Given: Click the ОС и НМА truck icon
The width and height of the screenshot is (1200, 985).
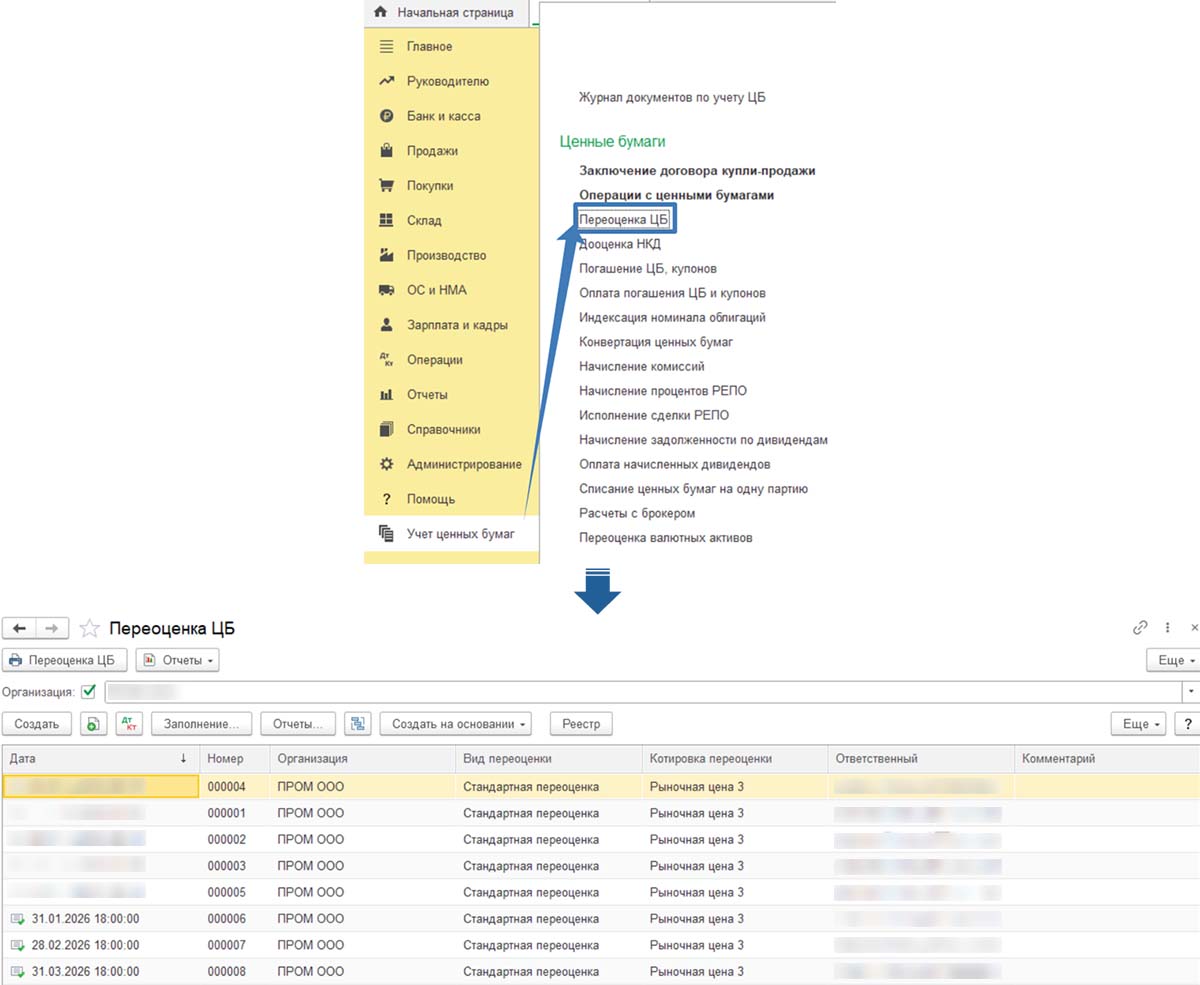Looking at the screenshot, I should pos(387,290).
